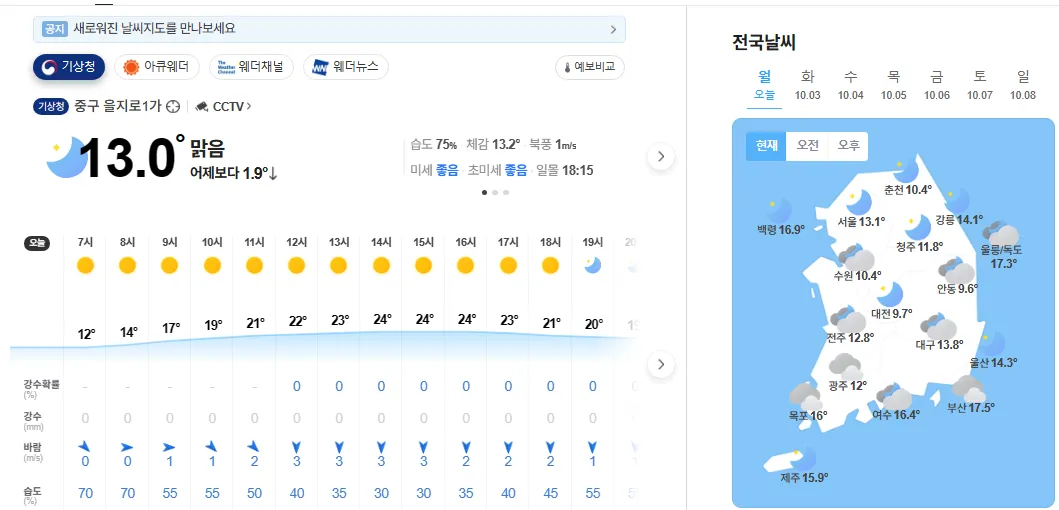Image resolution: width=1059 pixels, height=510 pixels.
Task: Select the 오전 map tab
Action: point(807,145)
